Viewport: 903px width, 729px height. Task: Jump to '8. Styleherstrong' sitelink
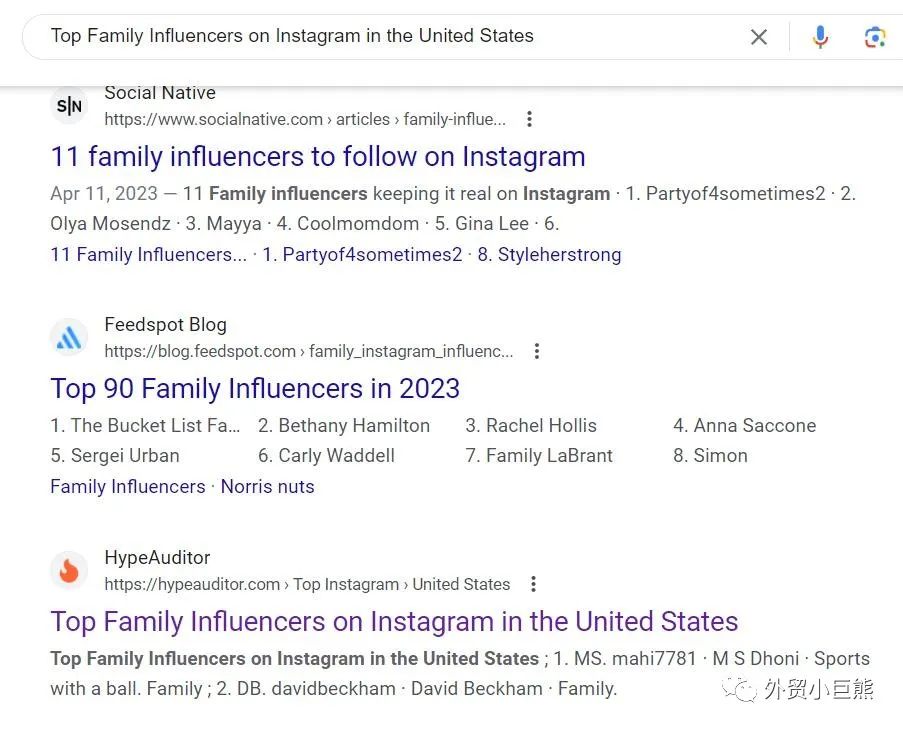pyautogui.click(x=549, y=255)
